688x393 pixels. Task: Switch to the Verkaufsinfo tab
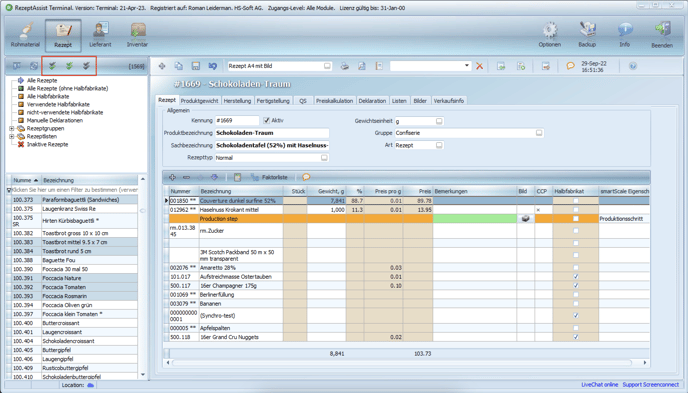(449, 101)
